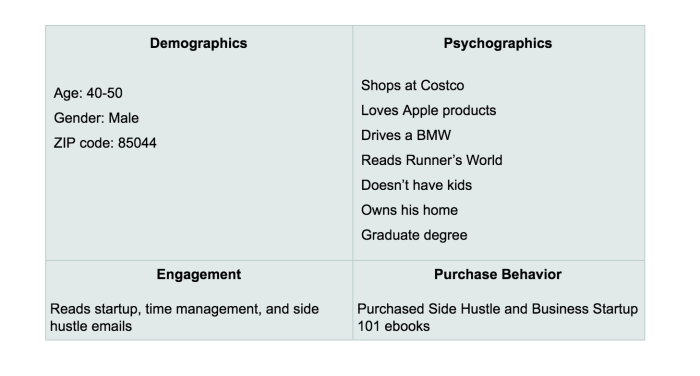Click the Psychographics heading
Screen dimensions: 700x376
(498, 43)
